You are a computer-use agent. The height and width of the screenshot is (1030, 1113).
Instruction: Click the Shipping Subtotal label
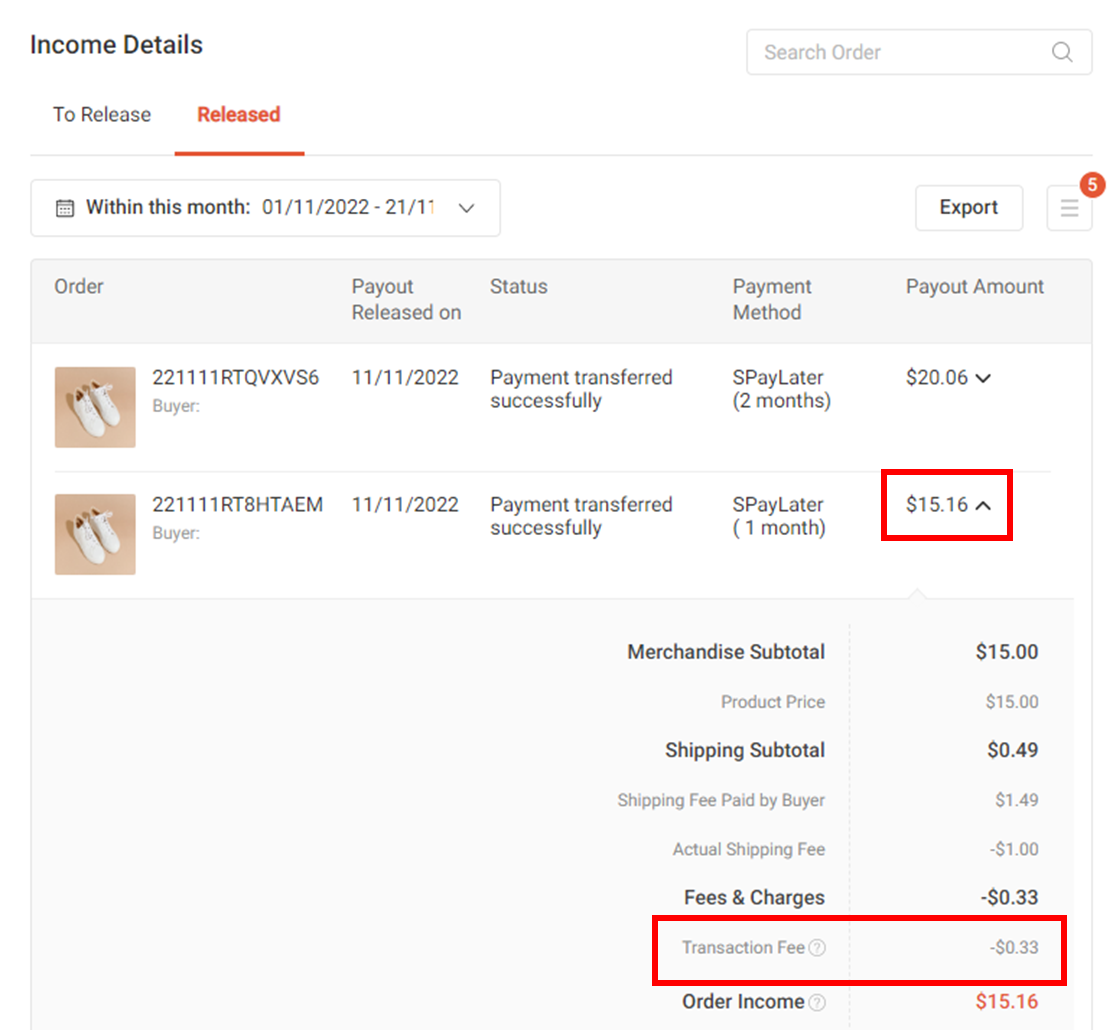click(x=745, y=750)
